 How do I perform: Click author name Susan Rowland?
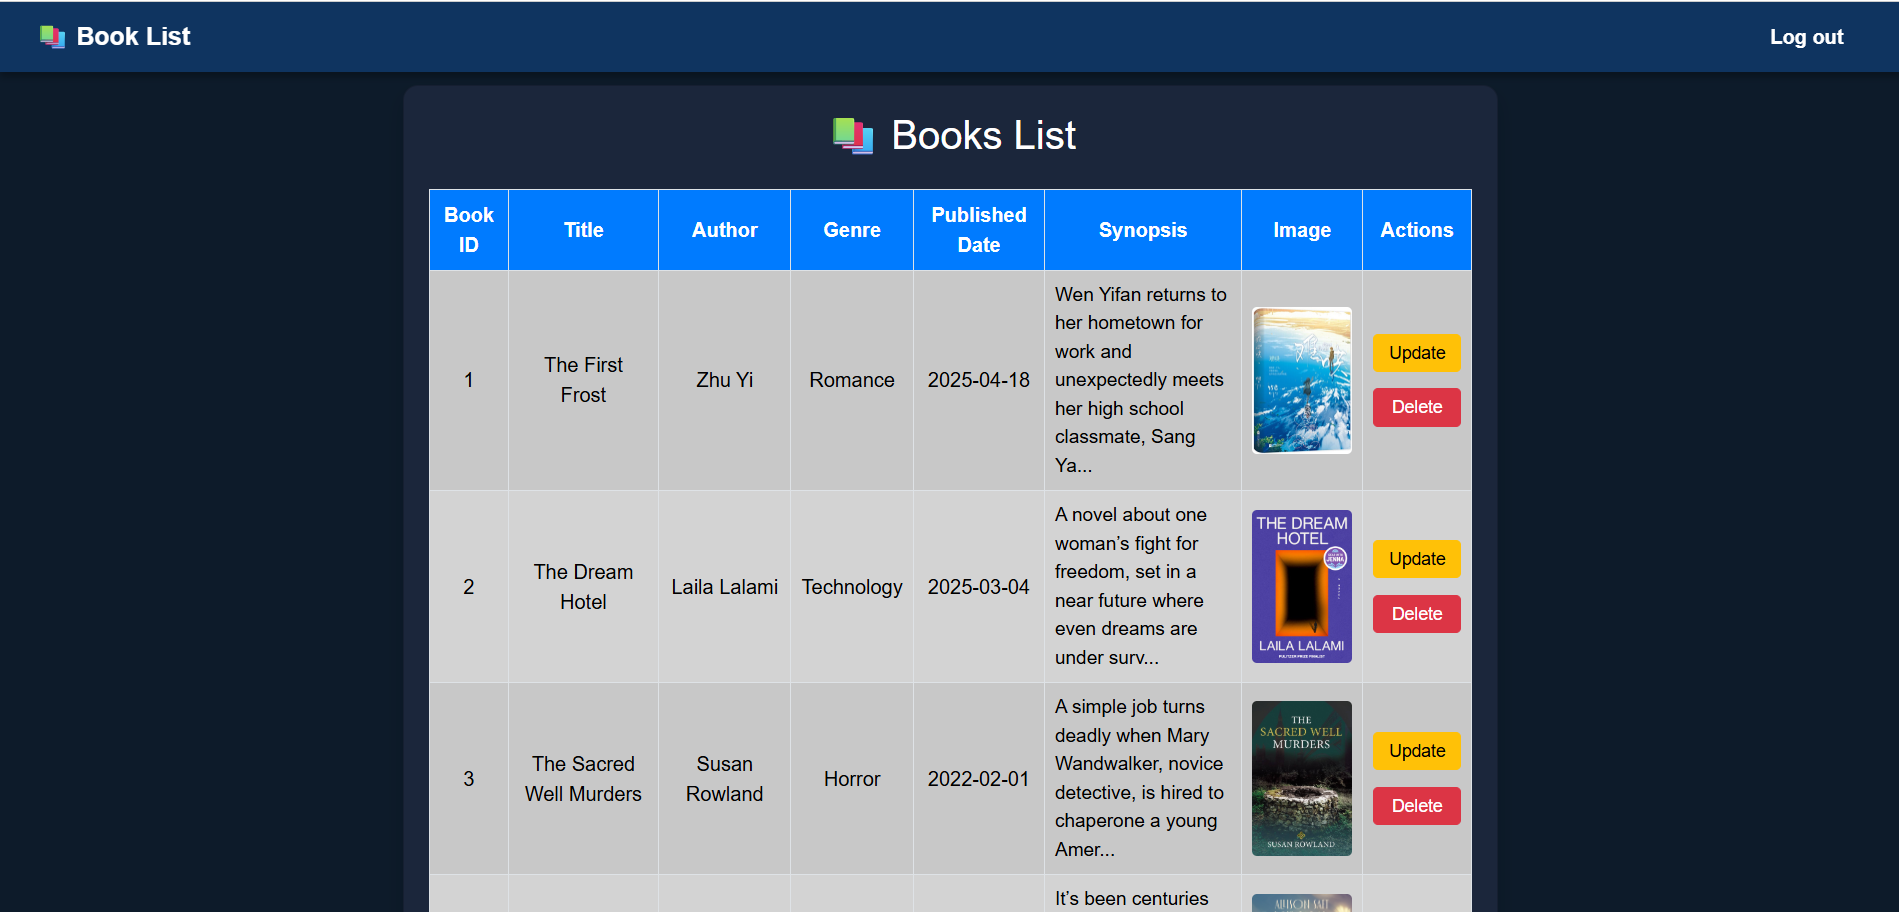click(725, 779)
